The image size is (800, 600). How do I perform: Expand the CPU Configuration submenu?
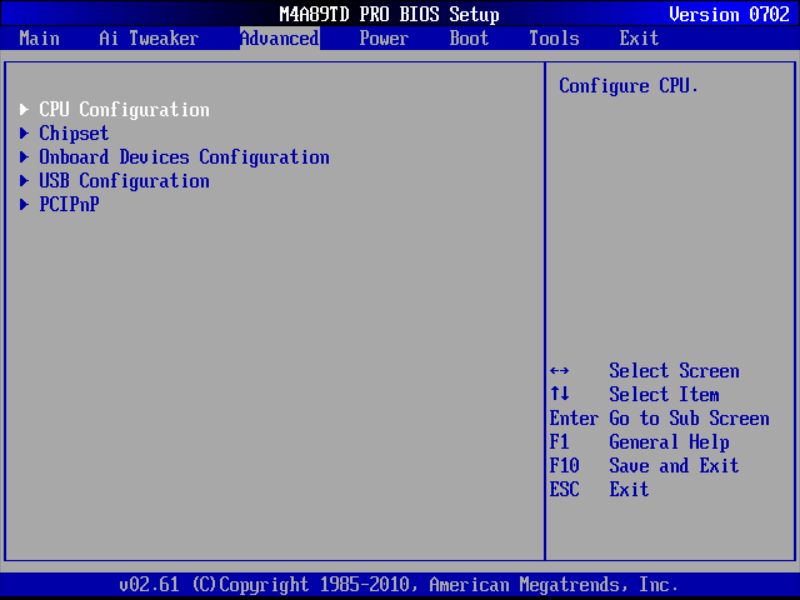click(x=125, y=110)
